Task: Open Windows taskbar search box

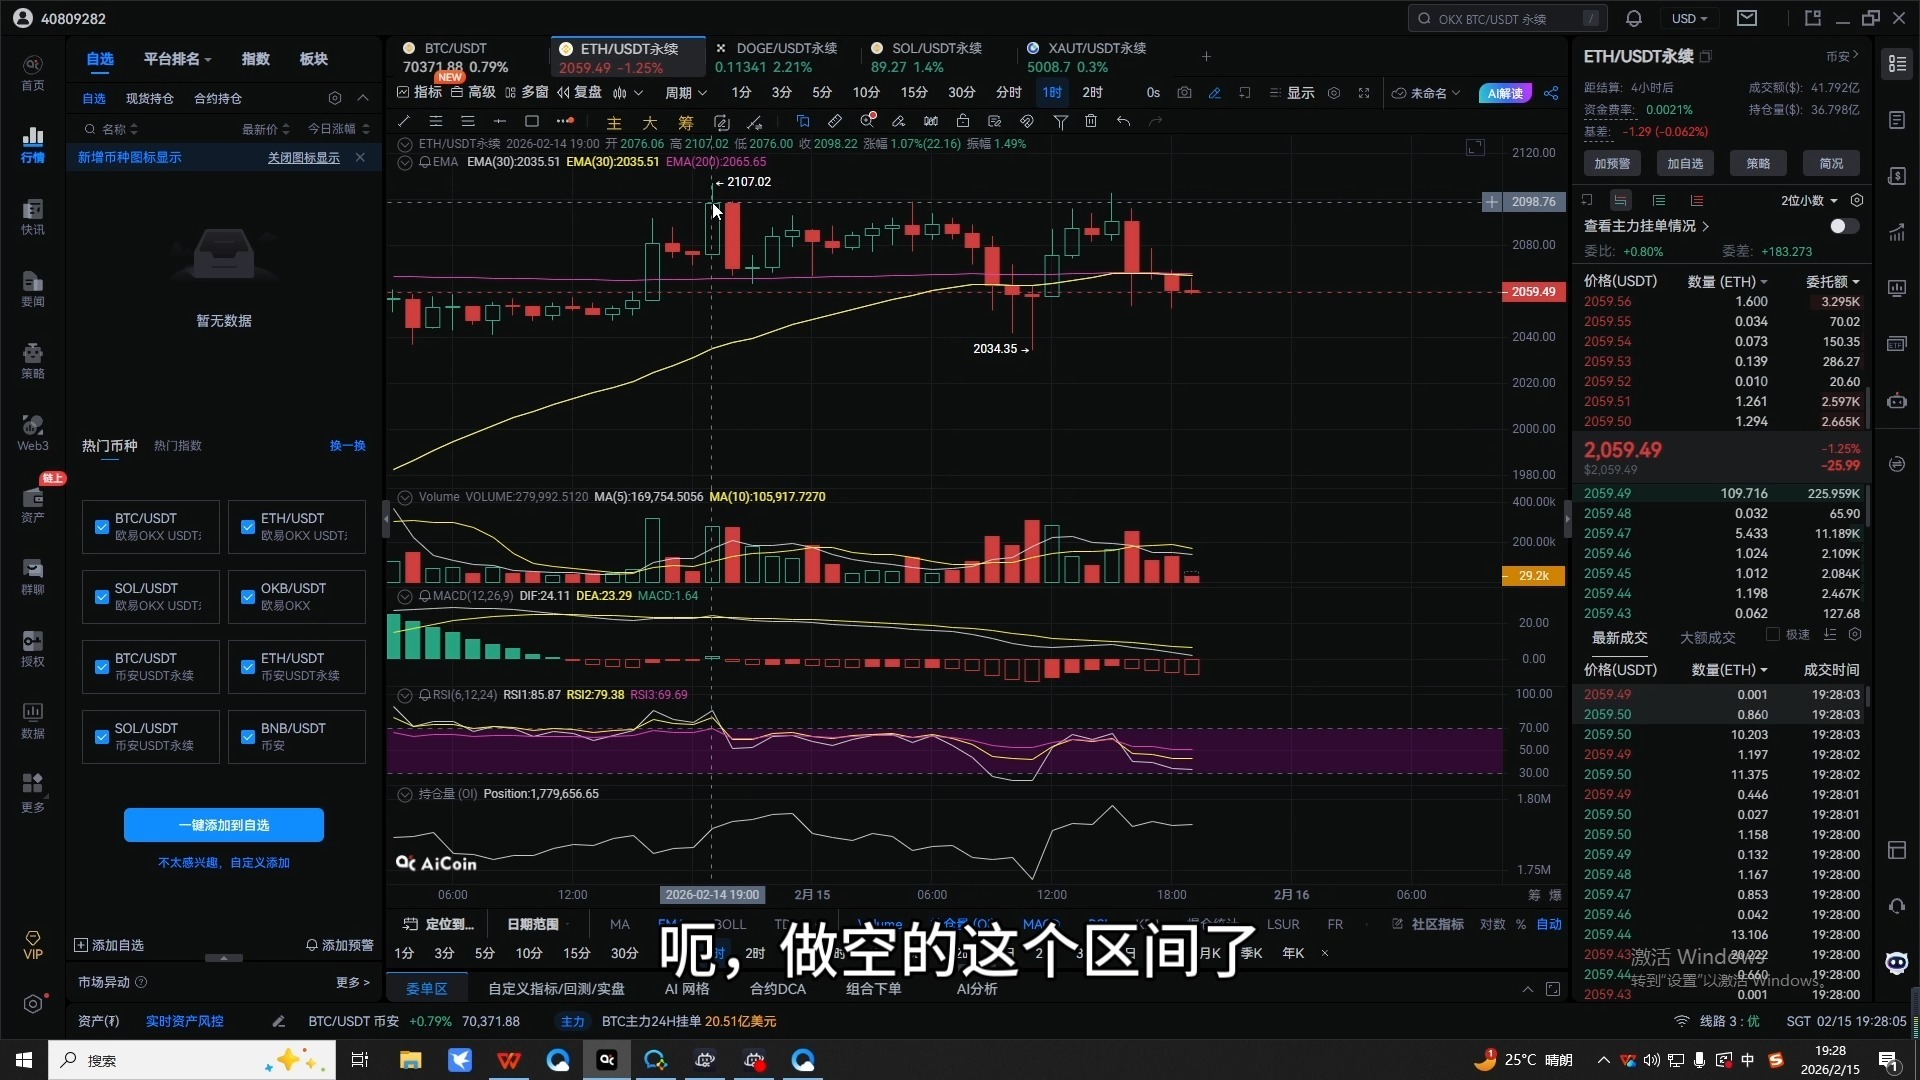Action: click(192, 1060)
